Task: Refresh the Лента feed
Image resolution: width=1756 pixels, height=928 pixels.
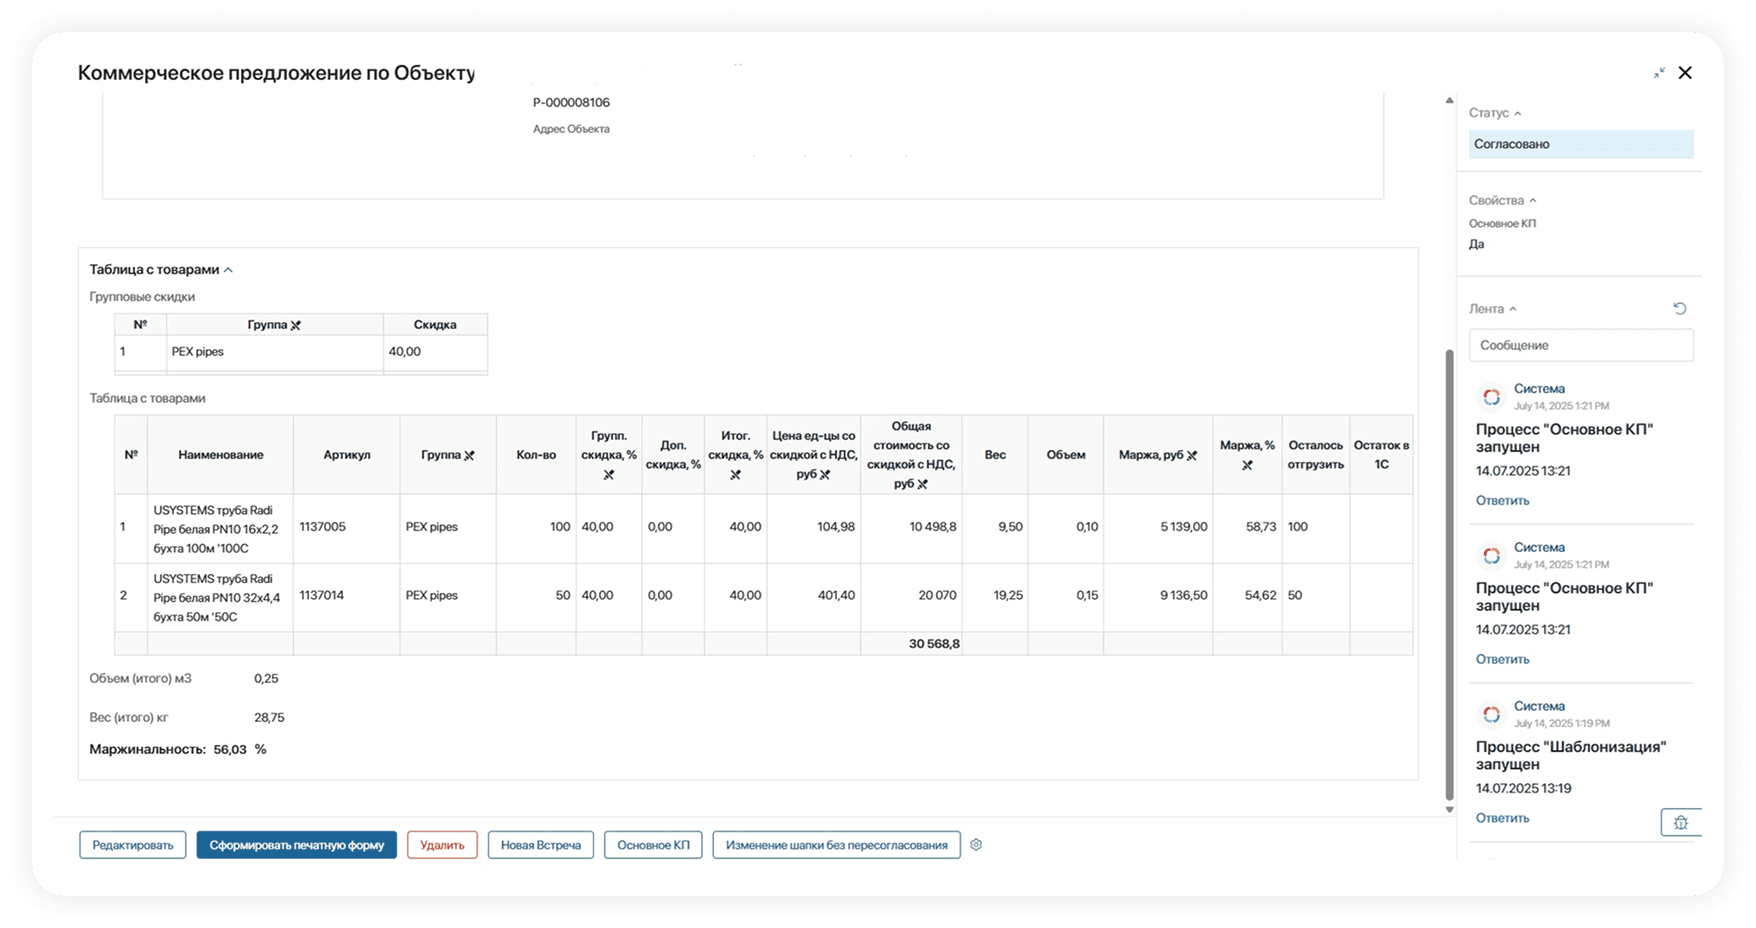Action: coord(1680,309)
